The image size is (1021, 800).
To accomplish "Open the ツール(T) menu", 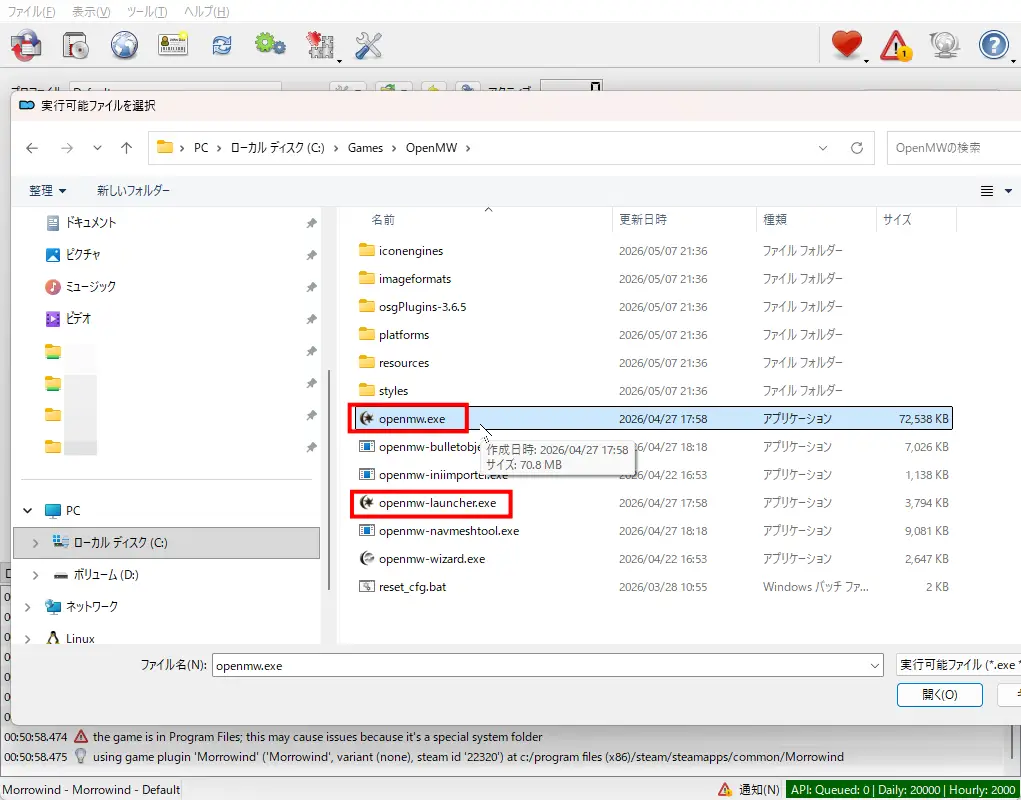I will click(147, 12).
